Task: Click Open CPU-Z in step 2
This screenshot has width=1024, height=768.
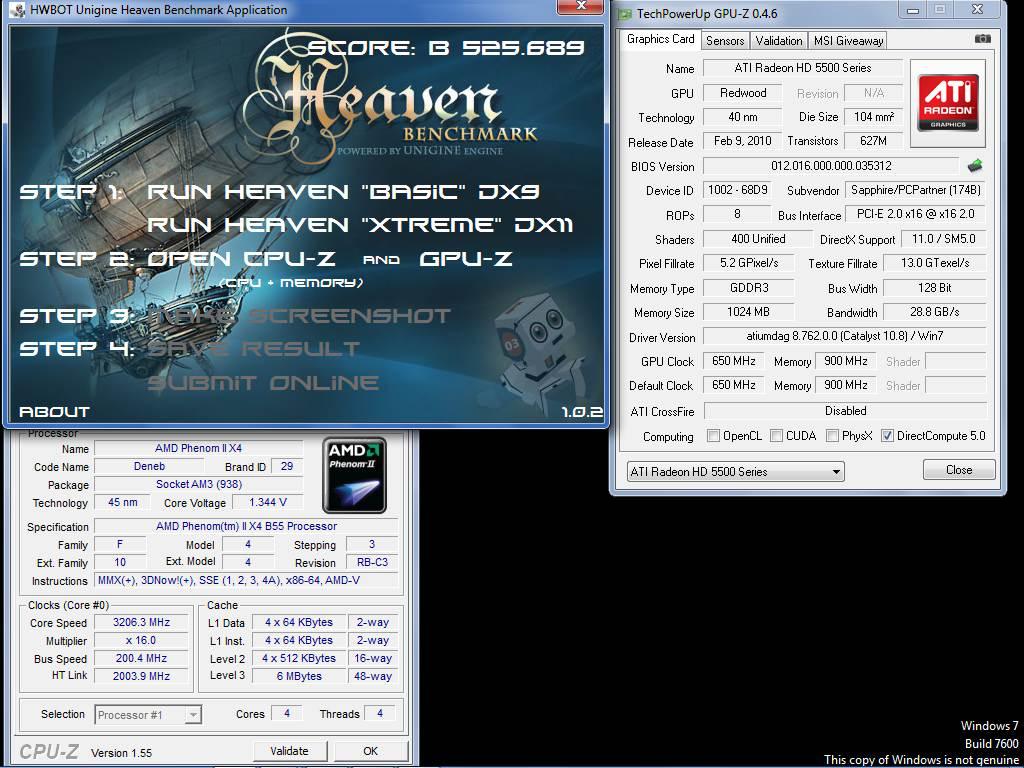Action: (242, 259)
